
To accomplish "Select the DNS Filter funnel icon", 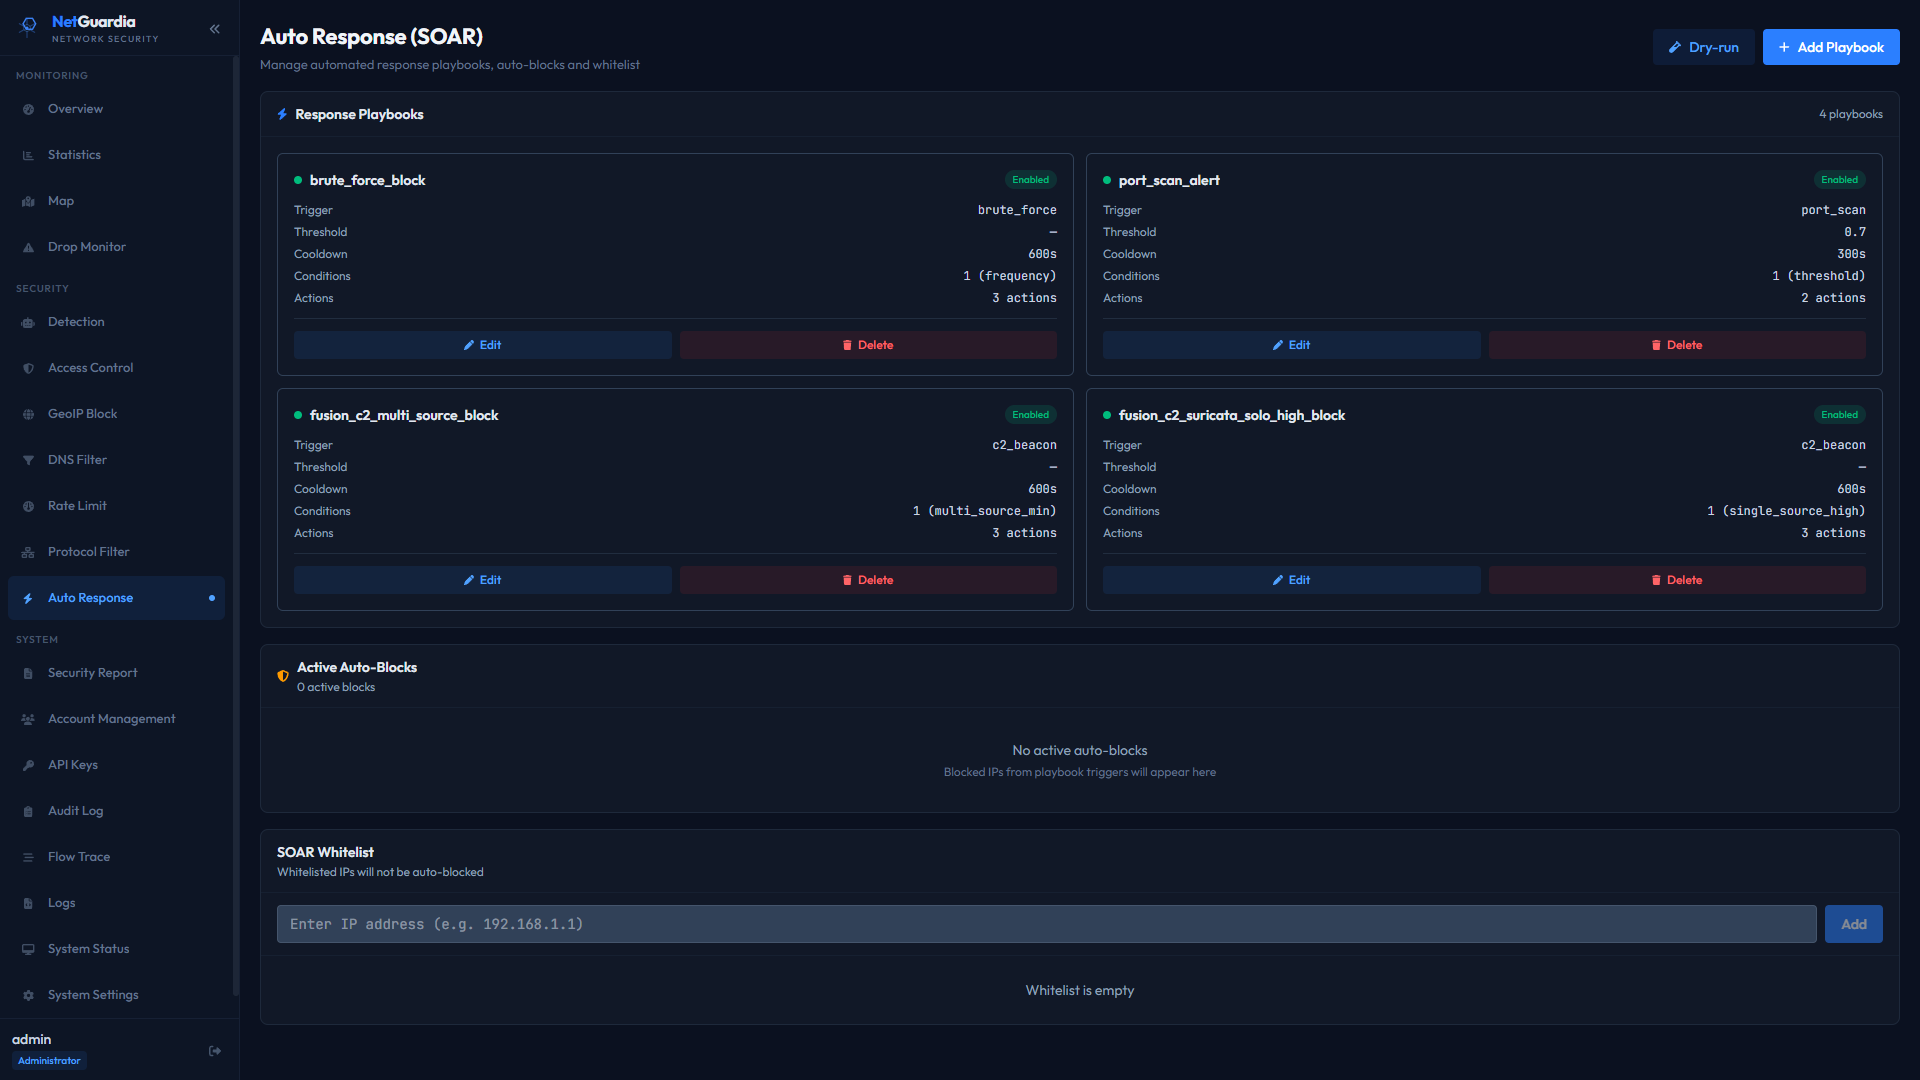I will tap(28, 460).
